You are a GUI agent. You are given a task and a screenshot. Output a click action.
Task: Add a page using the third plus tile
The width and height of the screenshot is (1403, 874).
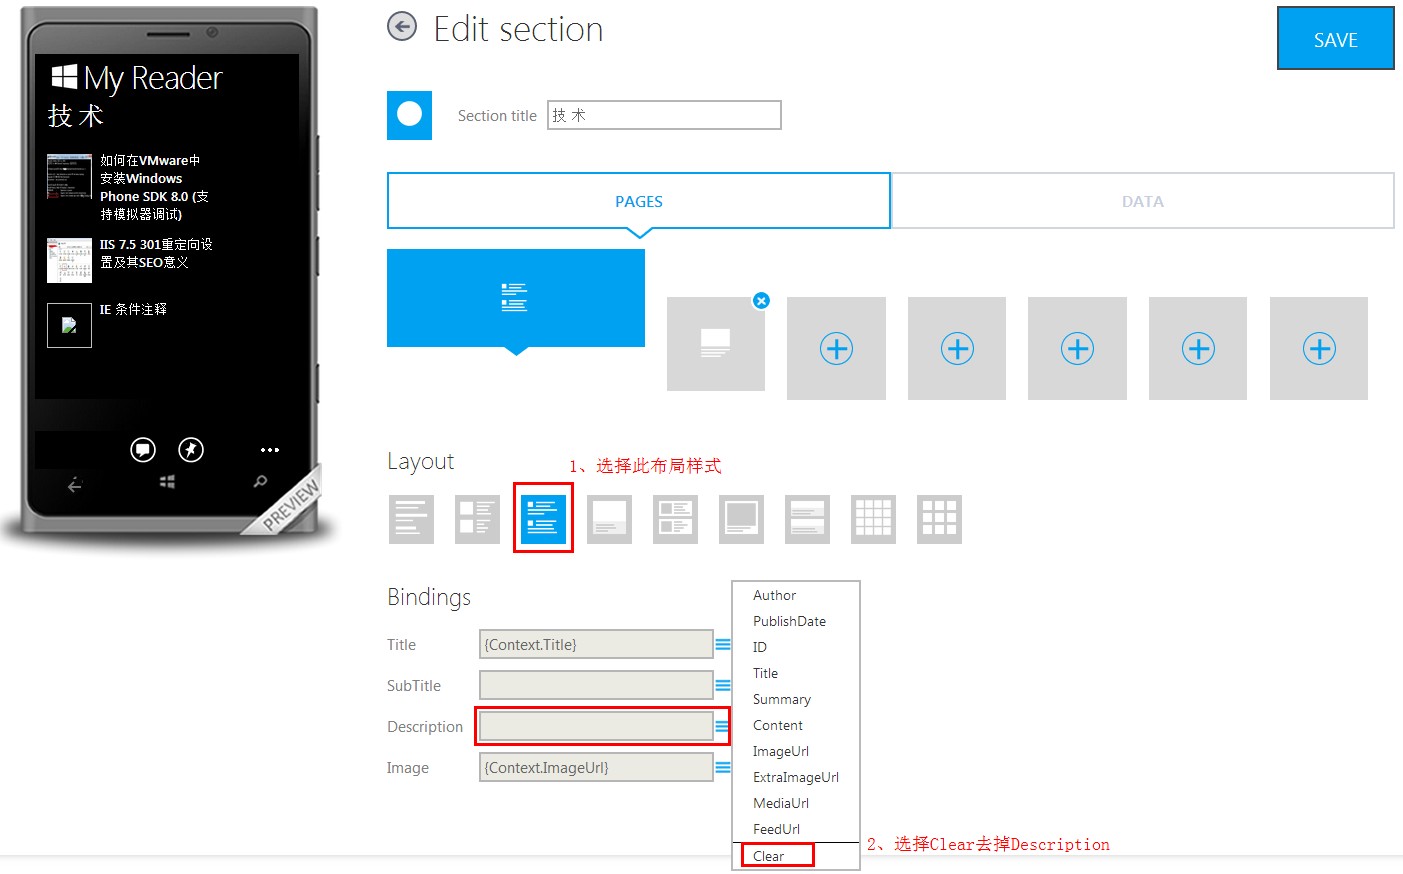(x=1077, y=348)
